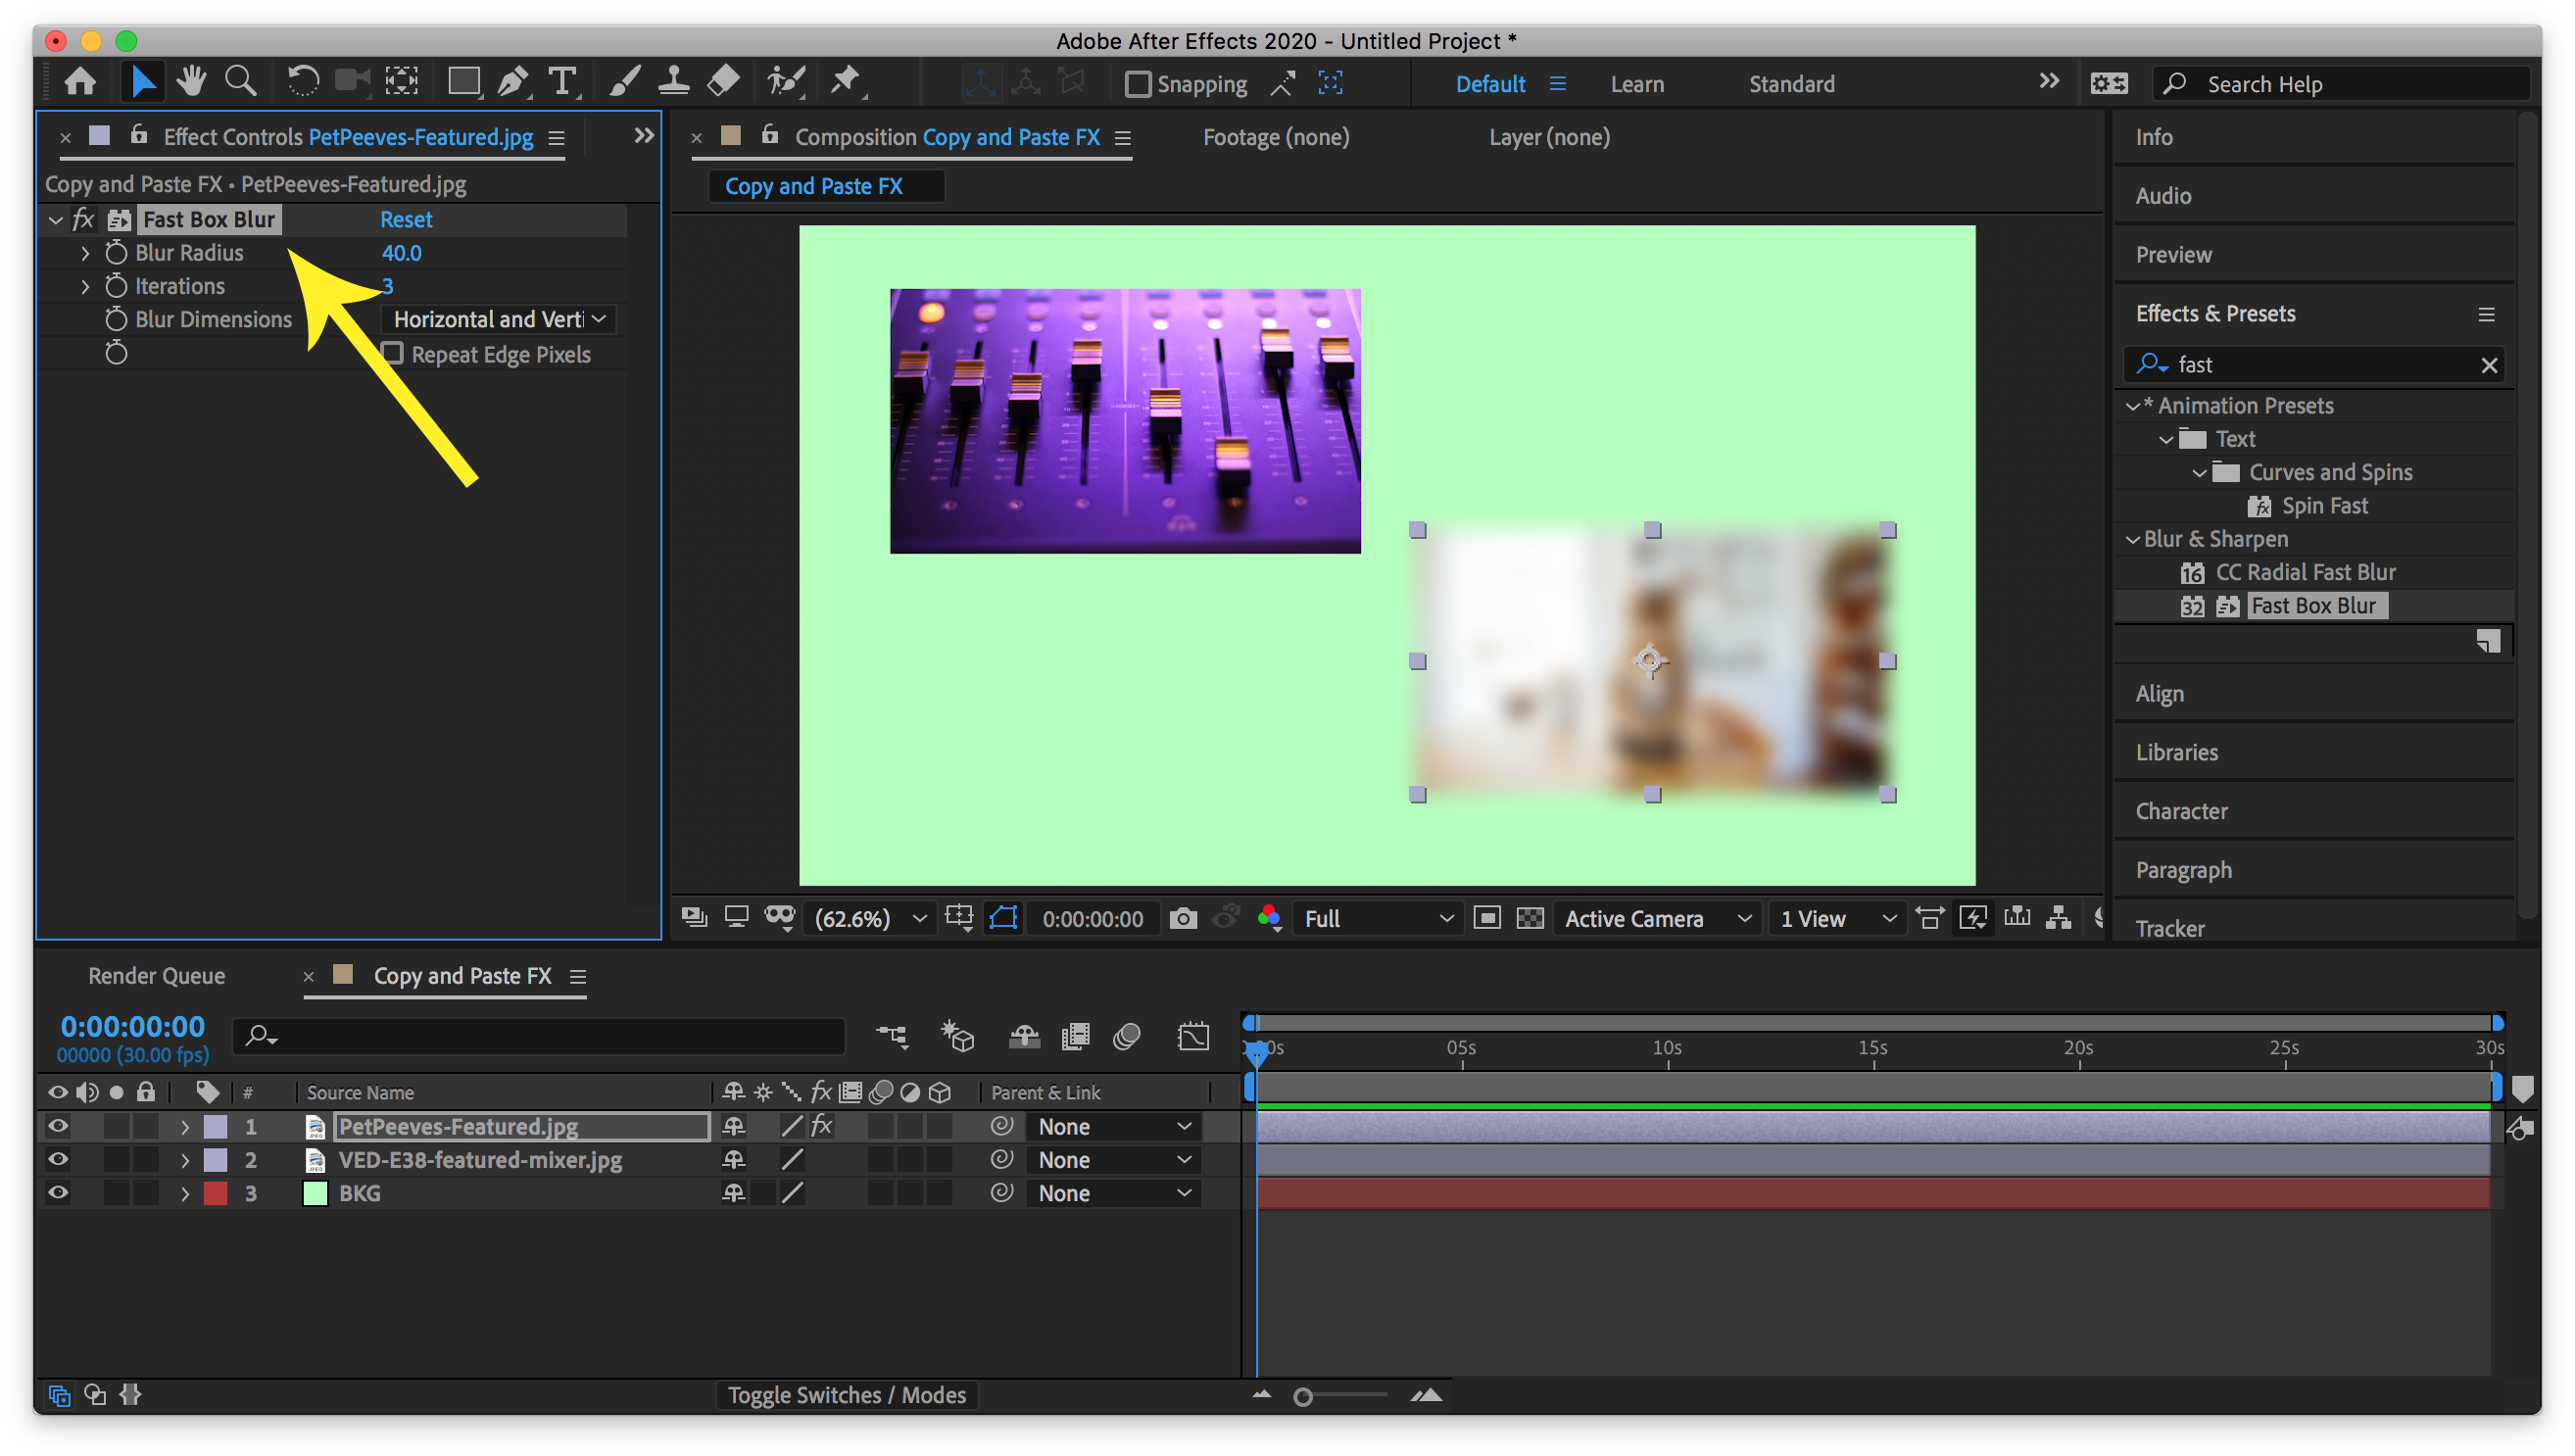This screenshot has width=2575, height=1456.
Task: Click Reset button for Fast Box Blur
Action: point(405,219)
